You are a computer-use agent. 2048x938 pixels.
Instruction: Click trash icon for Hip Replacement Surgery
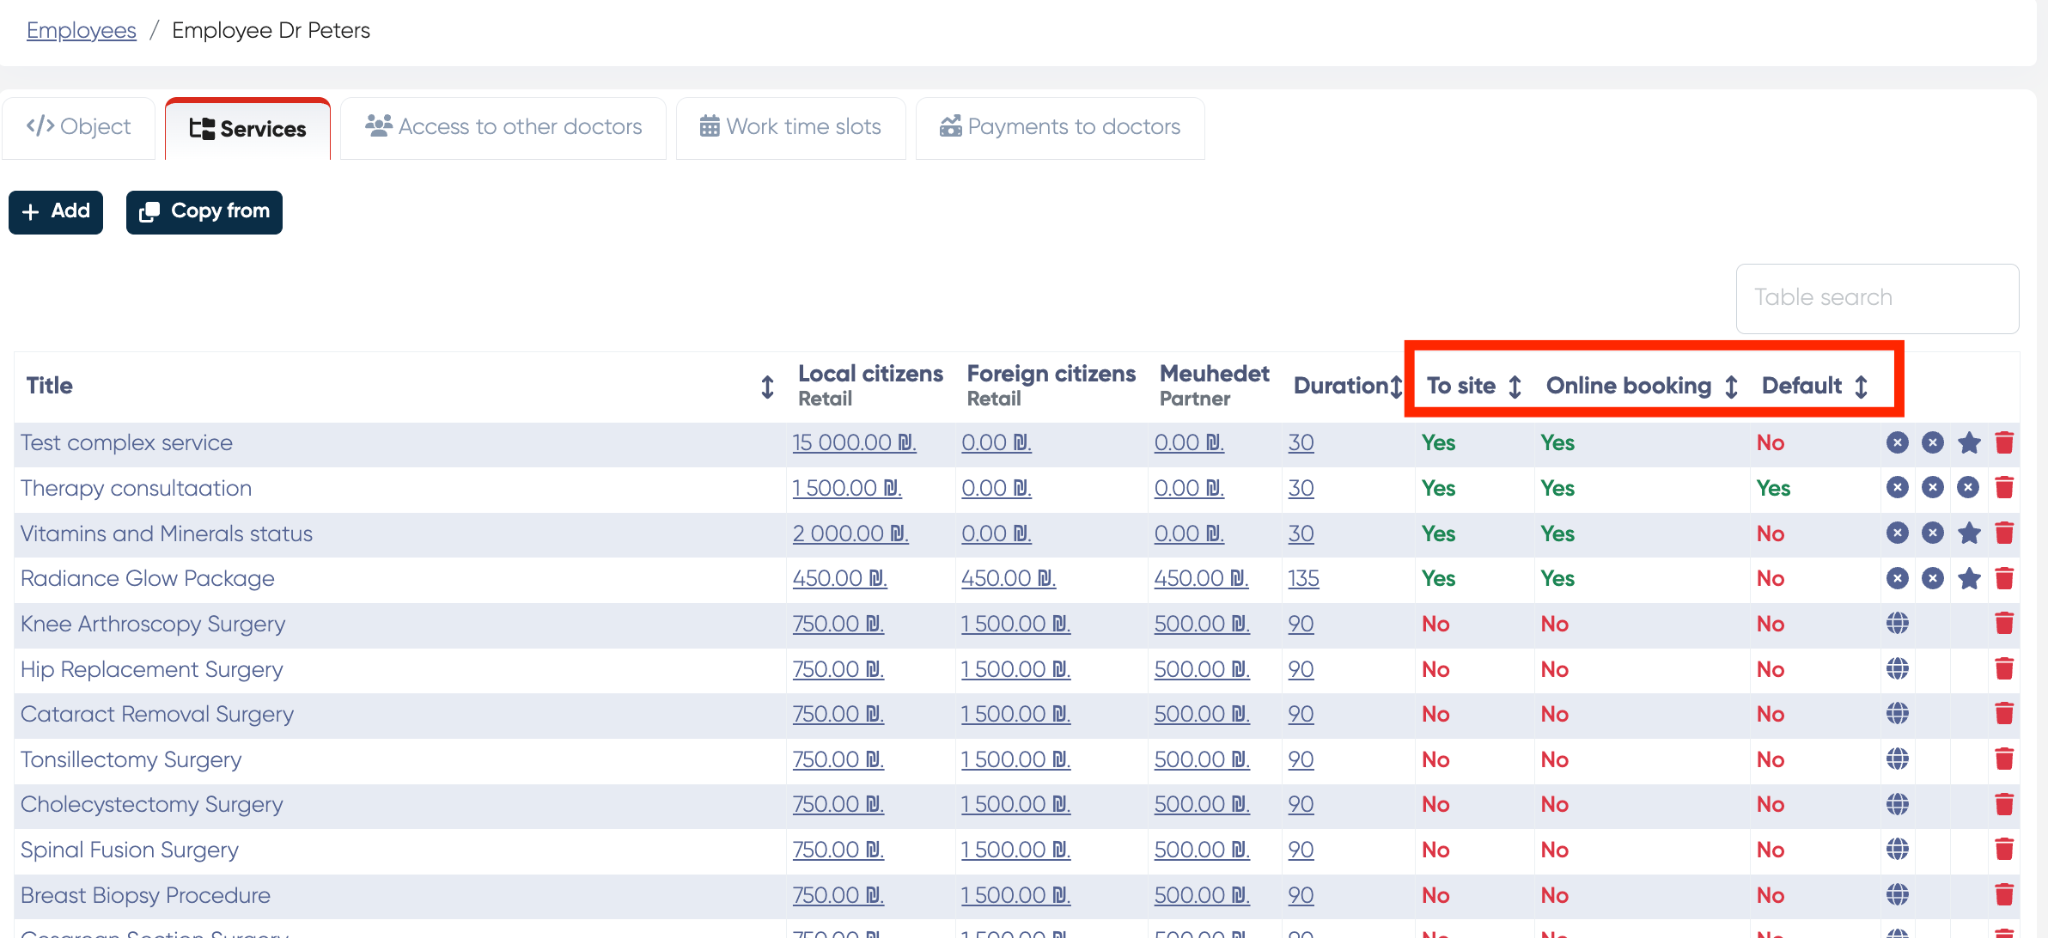point(2004,669)
